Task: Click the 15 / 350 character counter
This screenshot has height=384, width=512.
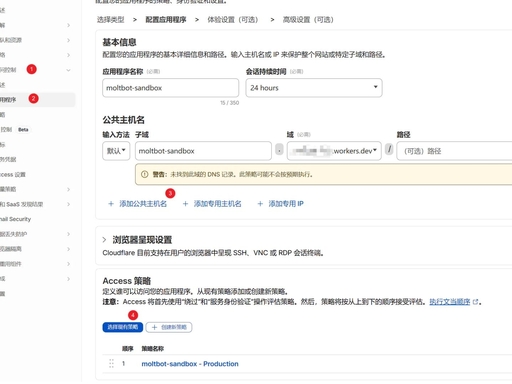Action: point(230,103)
